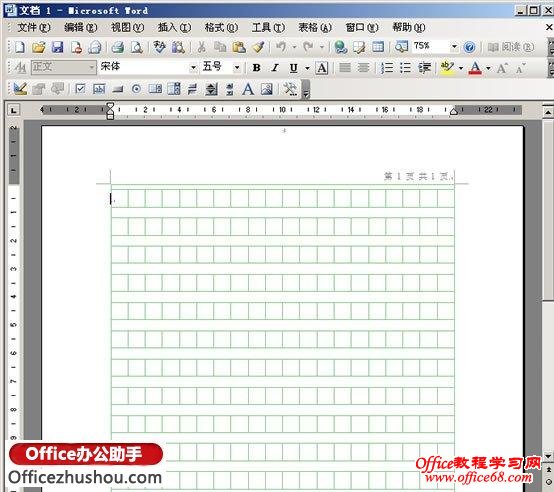Expand Control Toolbox toolbar options

pyautogui.click(x=306, y=89)
